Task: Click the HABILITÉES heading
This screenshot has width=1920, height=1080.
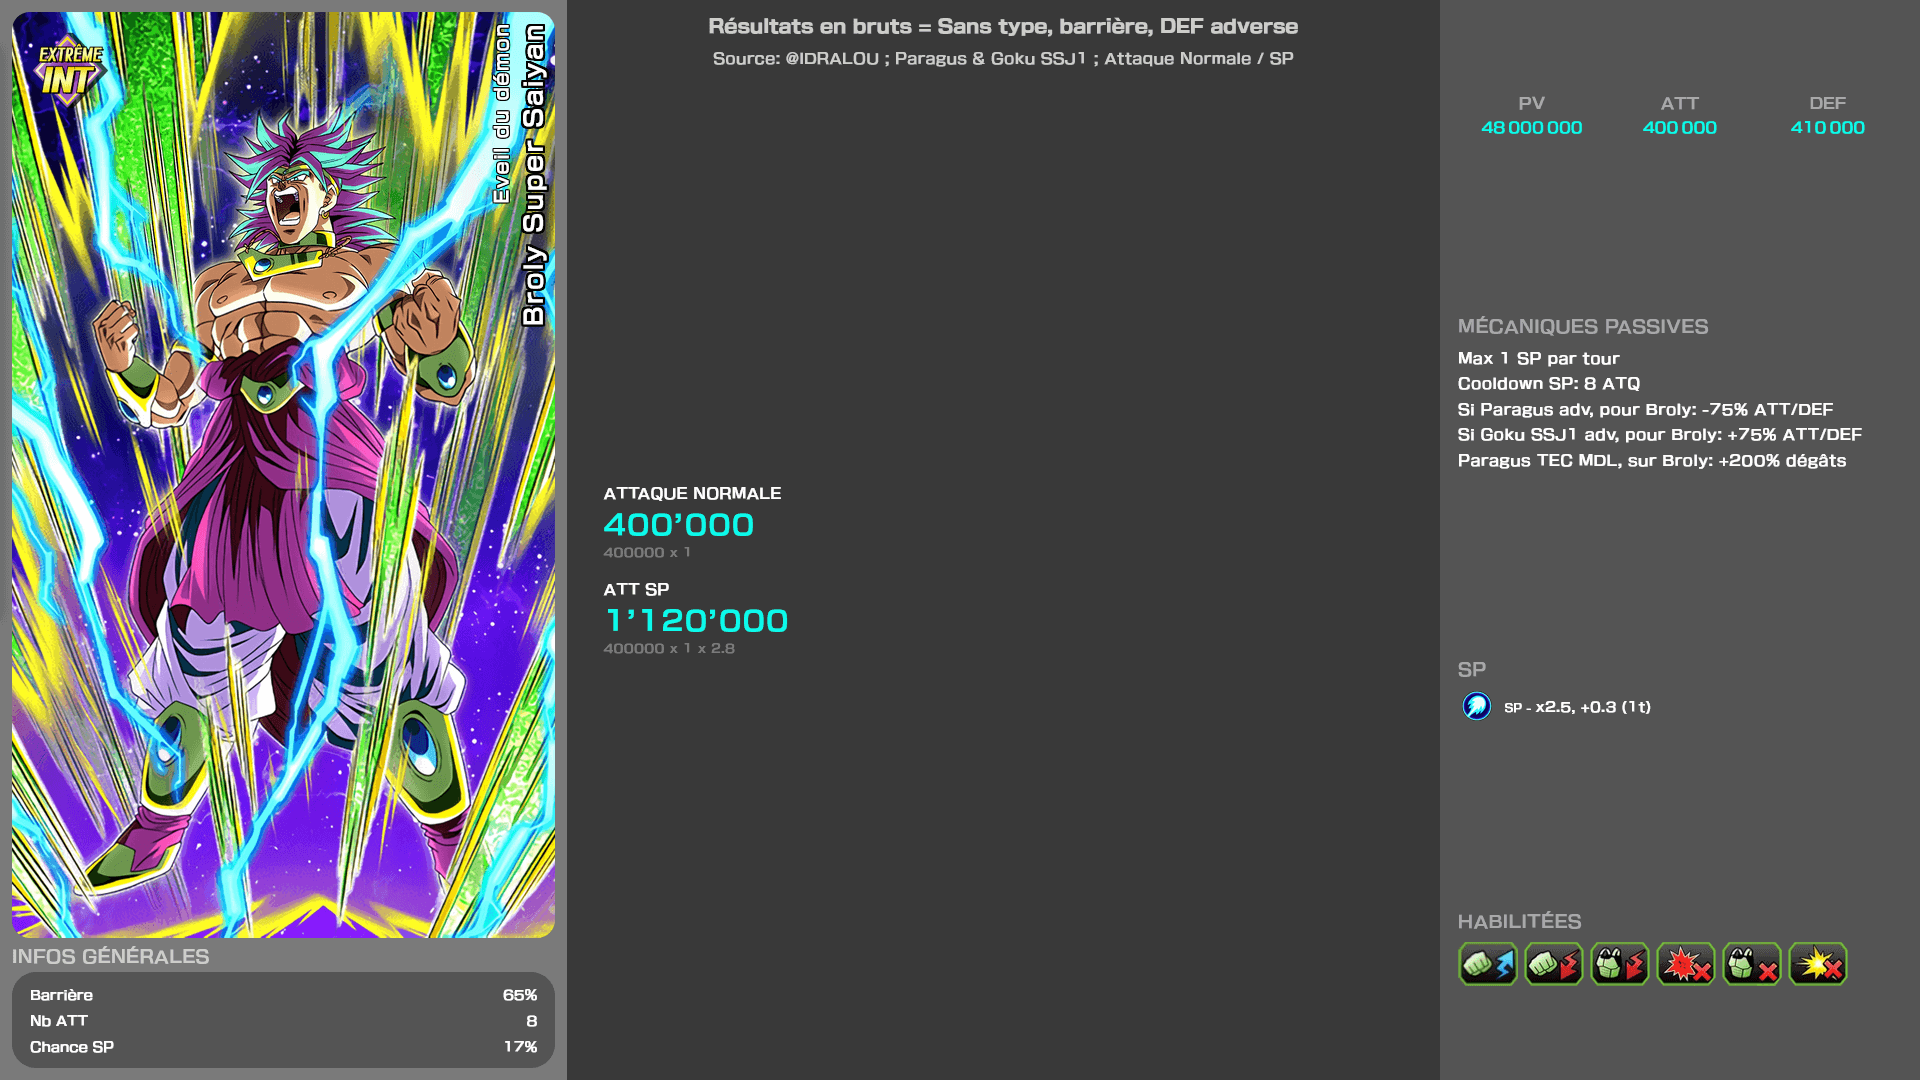Action: pyautogui.click(x=1519, y=921)
